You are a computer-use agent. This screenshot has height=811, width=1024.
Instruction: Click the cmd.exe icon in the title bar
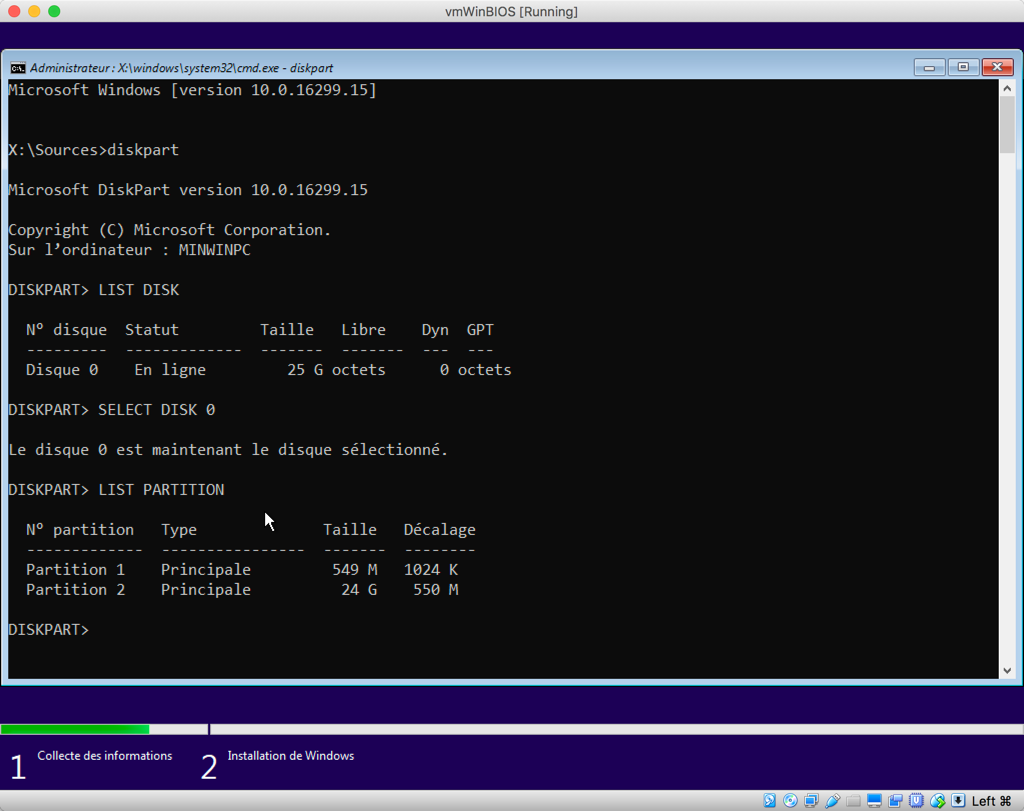tap(18, 68)
